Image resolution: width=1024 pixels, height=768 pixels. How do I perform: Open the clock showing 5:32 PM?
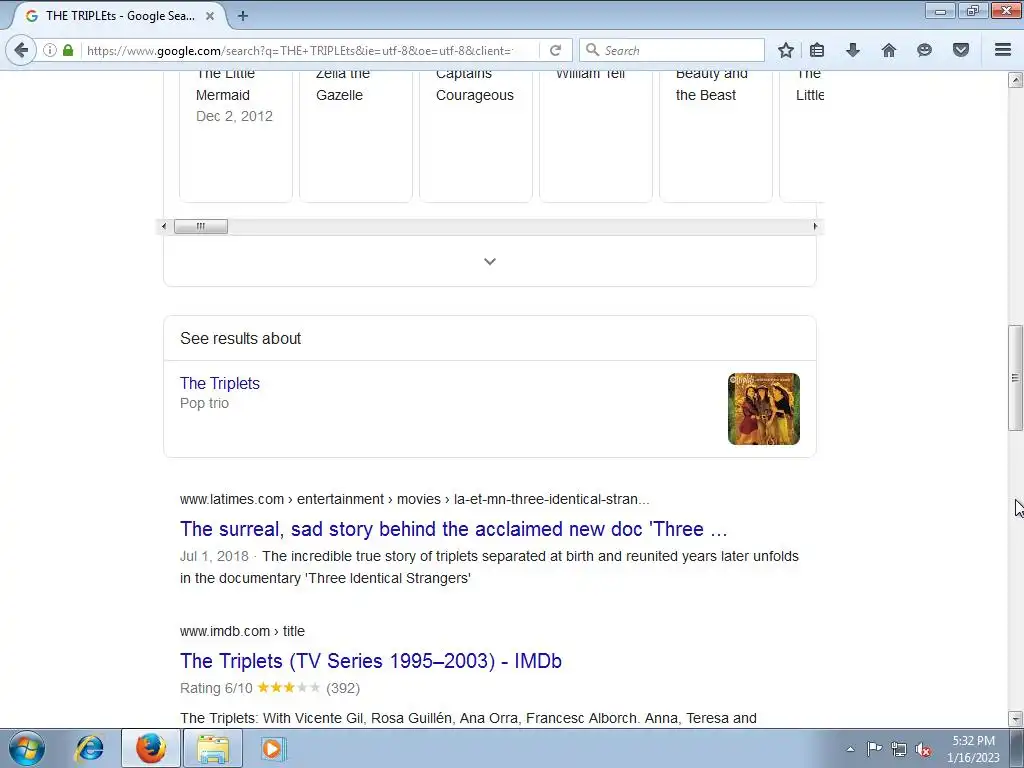[x=973, y=749]
